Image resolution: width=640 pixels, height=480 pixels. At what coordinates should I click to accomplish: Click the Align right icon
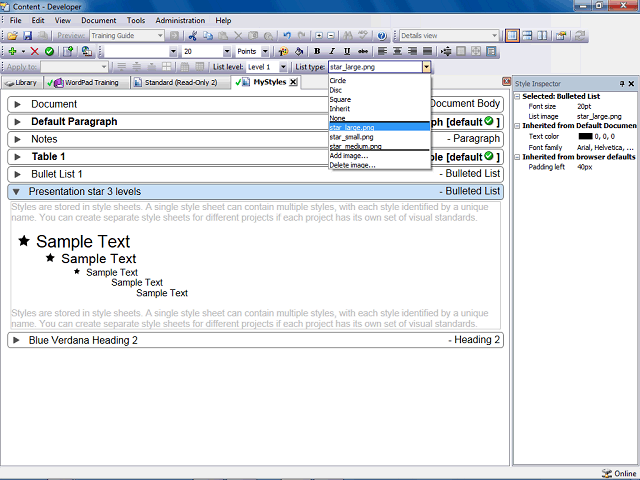(x=412, y=51)
